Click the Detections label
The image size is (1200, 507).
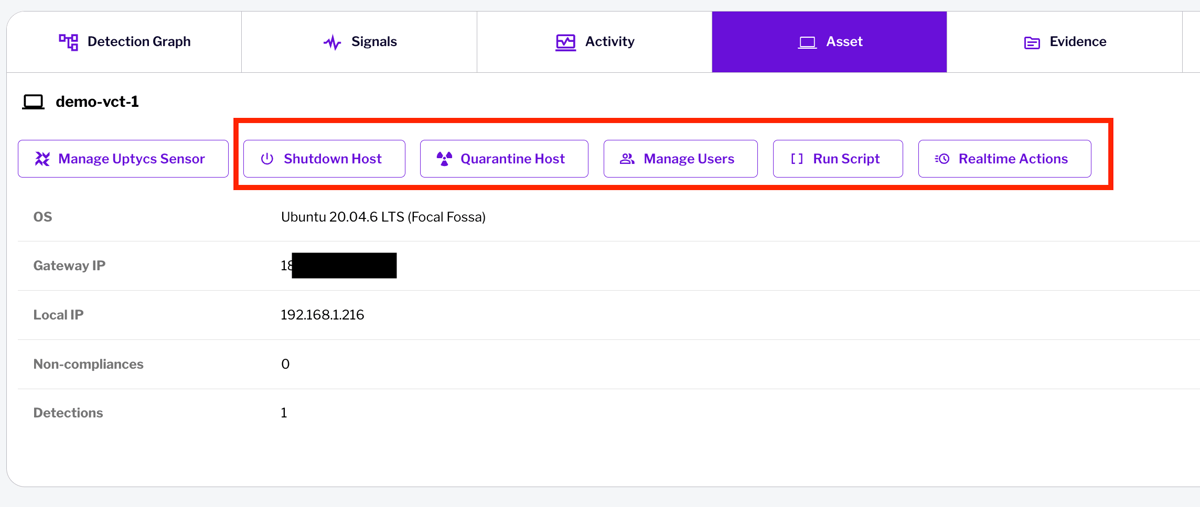click(68, 413)
